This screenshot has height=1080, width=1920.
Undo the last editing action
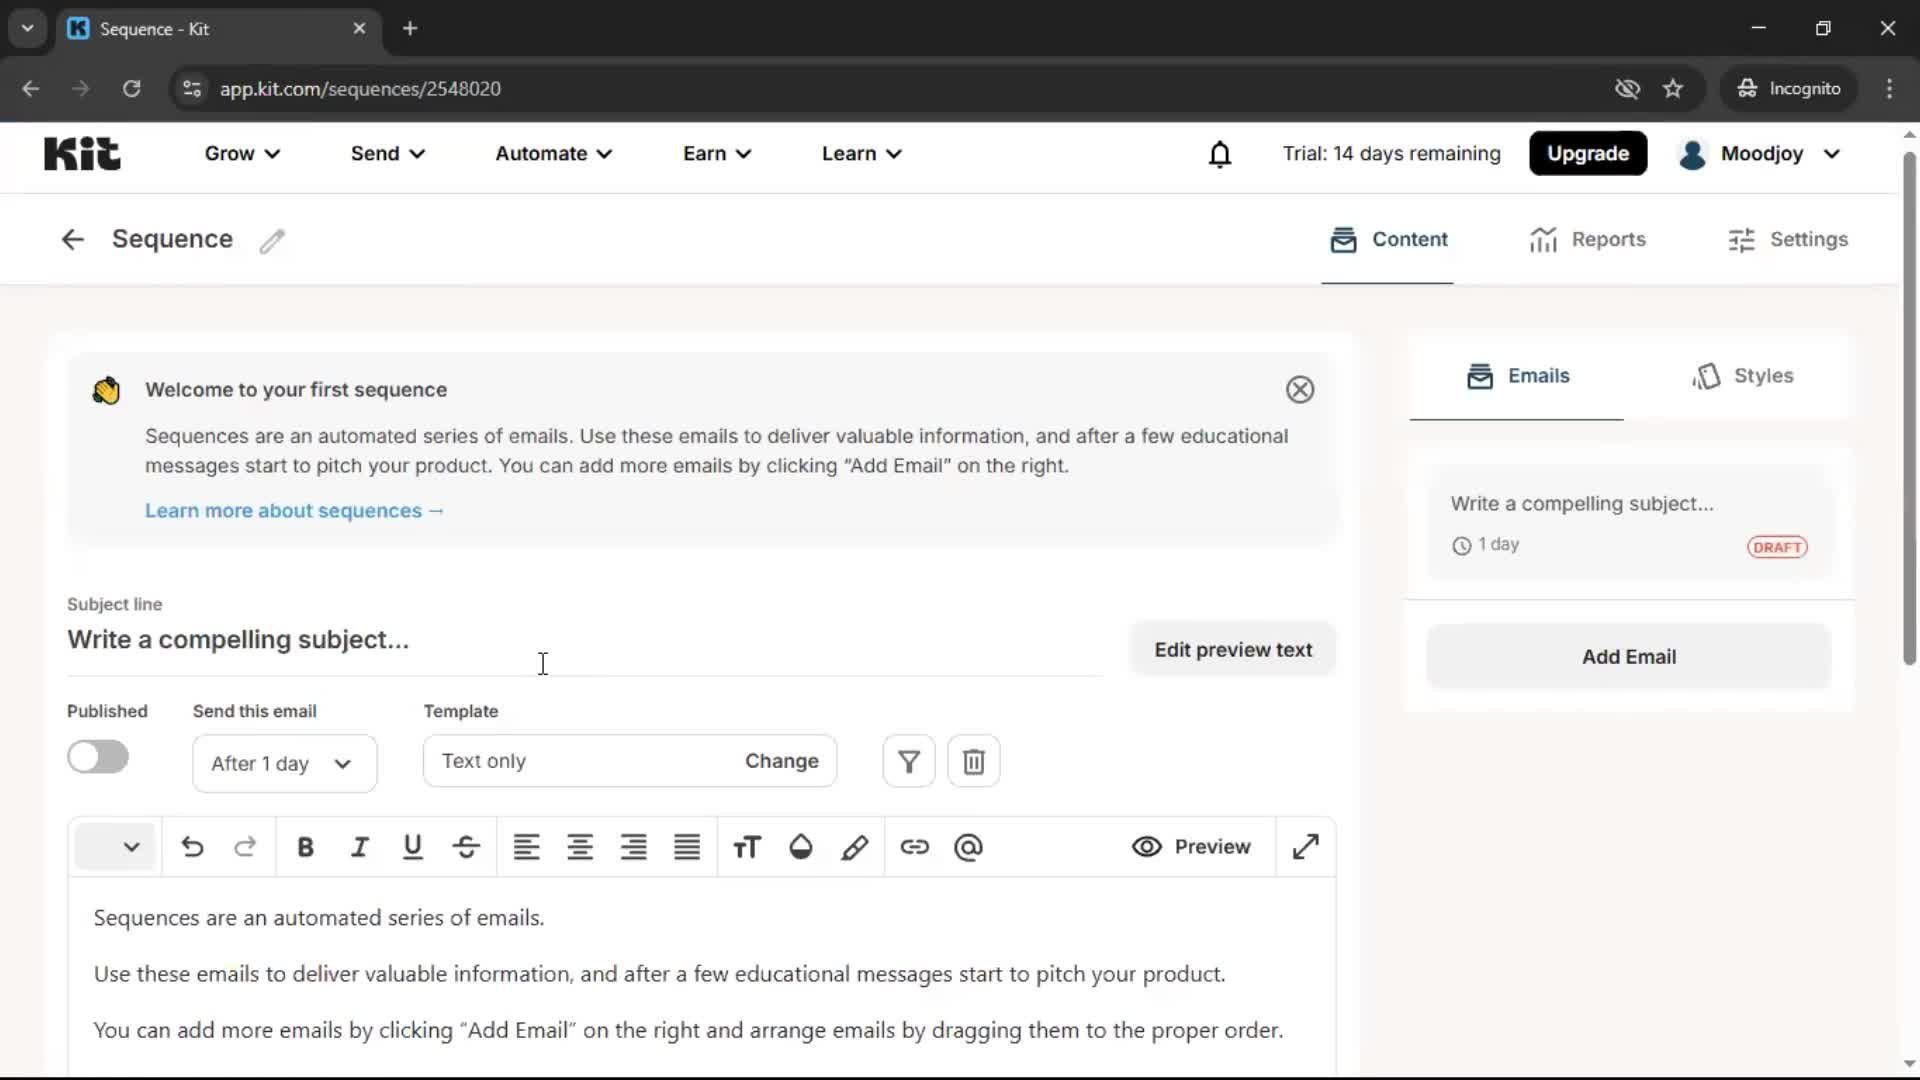point(192,847)
